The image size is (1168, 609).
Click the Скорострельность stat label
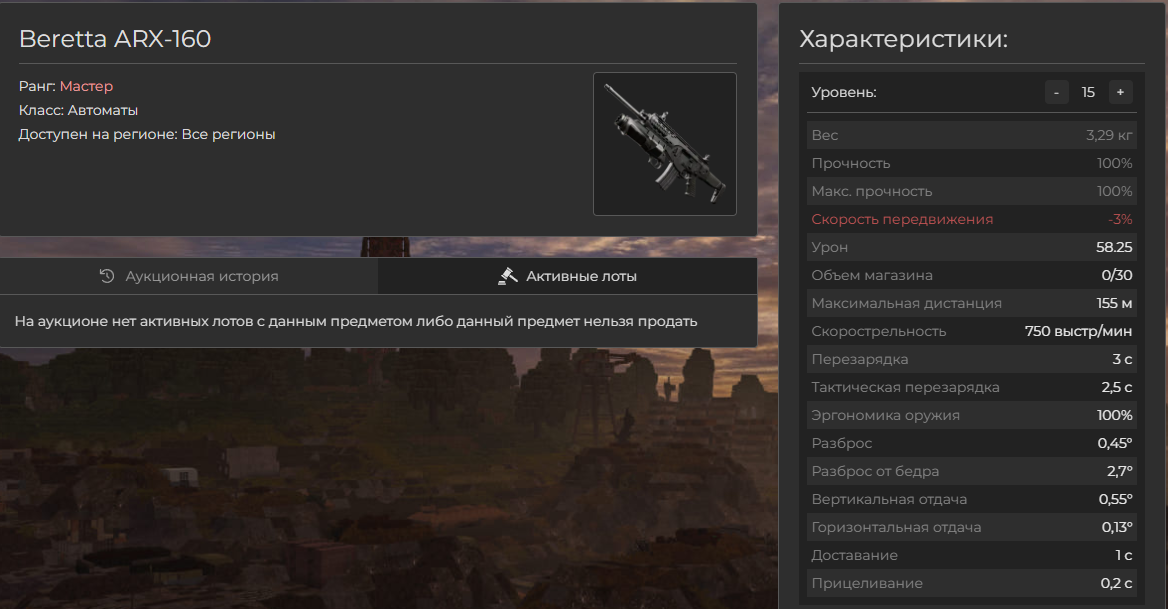pyautogui.click(x=879, y=331)
